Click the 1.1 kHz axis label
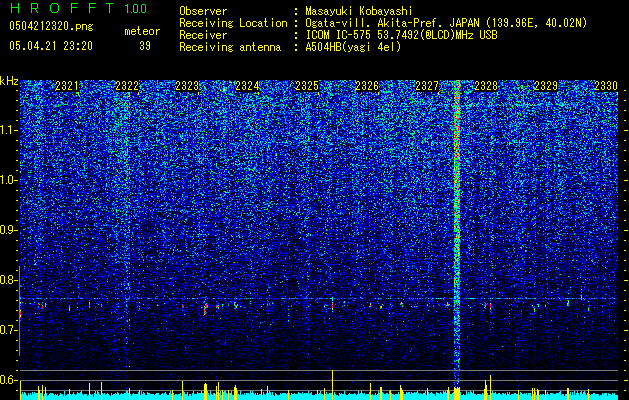The image size is (629, 400). (x=9, y=130)
